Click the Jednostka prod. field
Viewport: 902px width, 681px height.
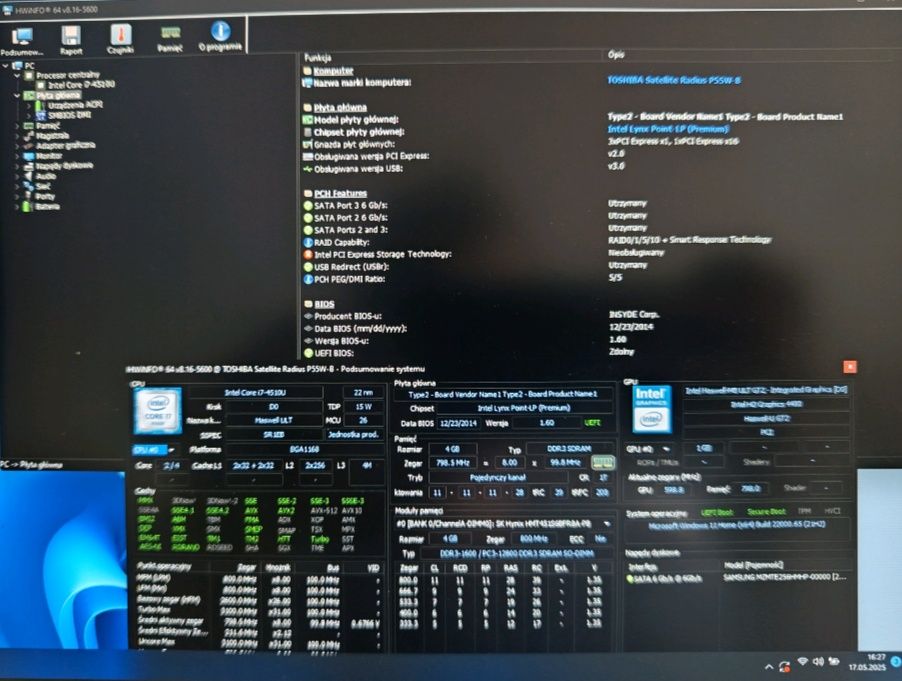(x=354, y=434)
